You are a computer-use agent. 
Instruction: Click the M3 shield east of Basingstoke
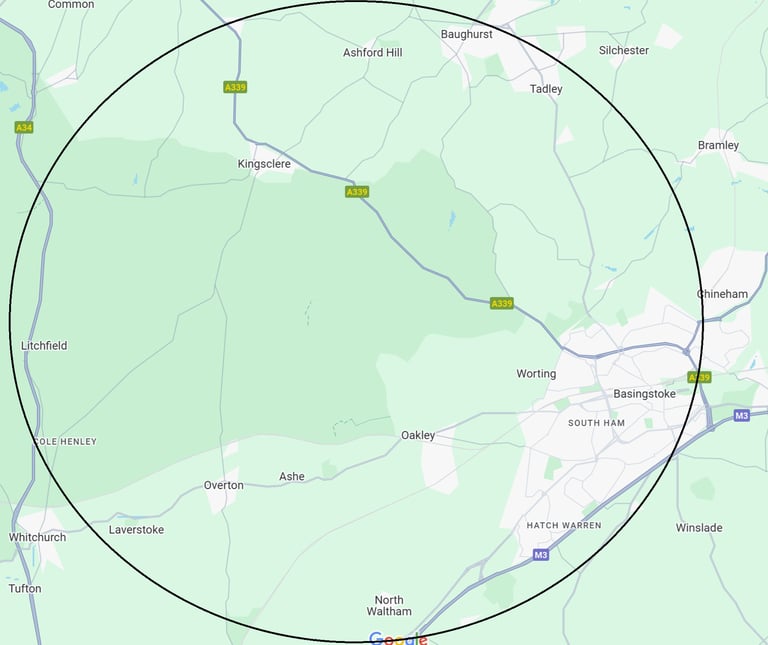pyautogui.click(x=742, y=416)
